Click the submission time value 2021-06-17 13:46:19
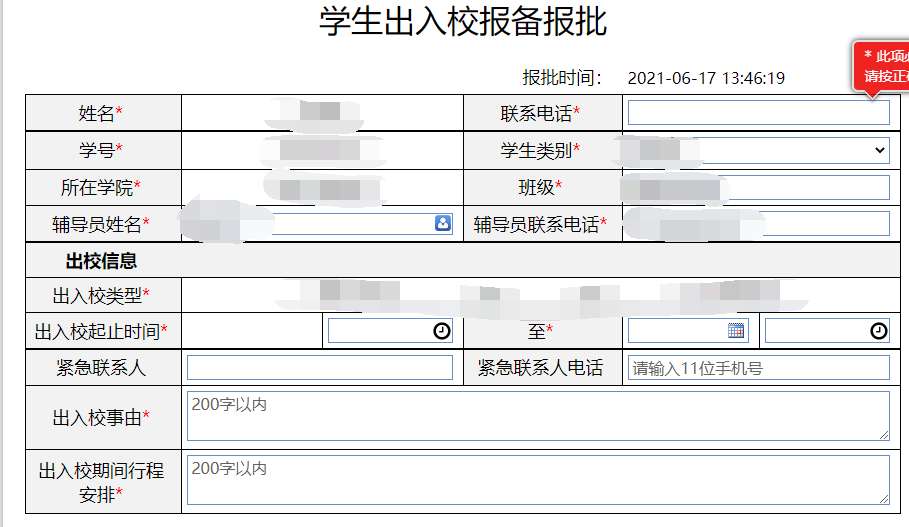The image size is (909, 527). click(x=706, y=78)
